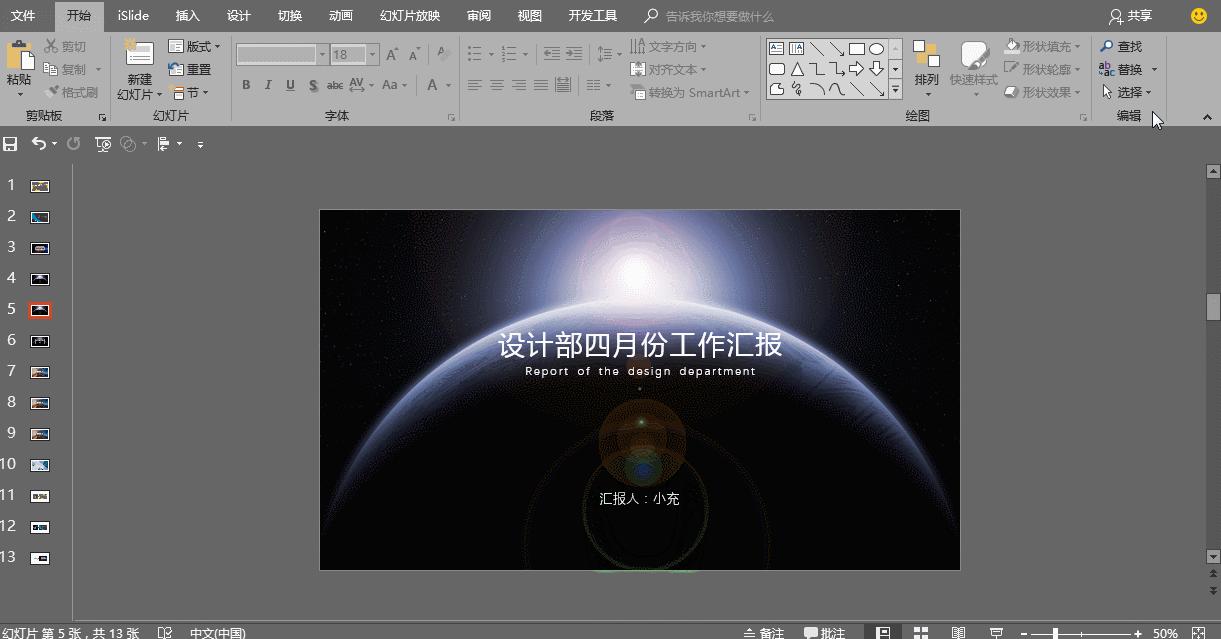Open the font size dropdown

(x=370, y=54)
